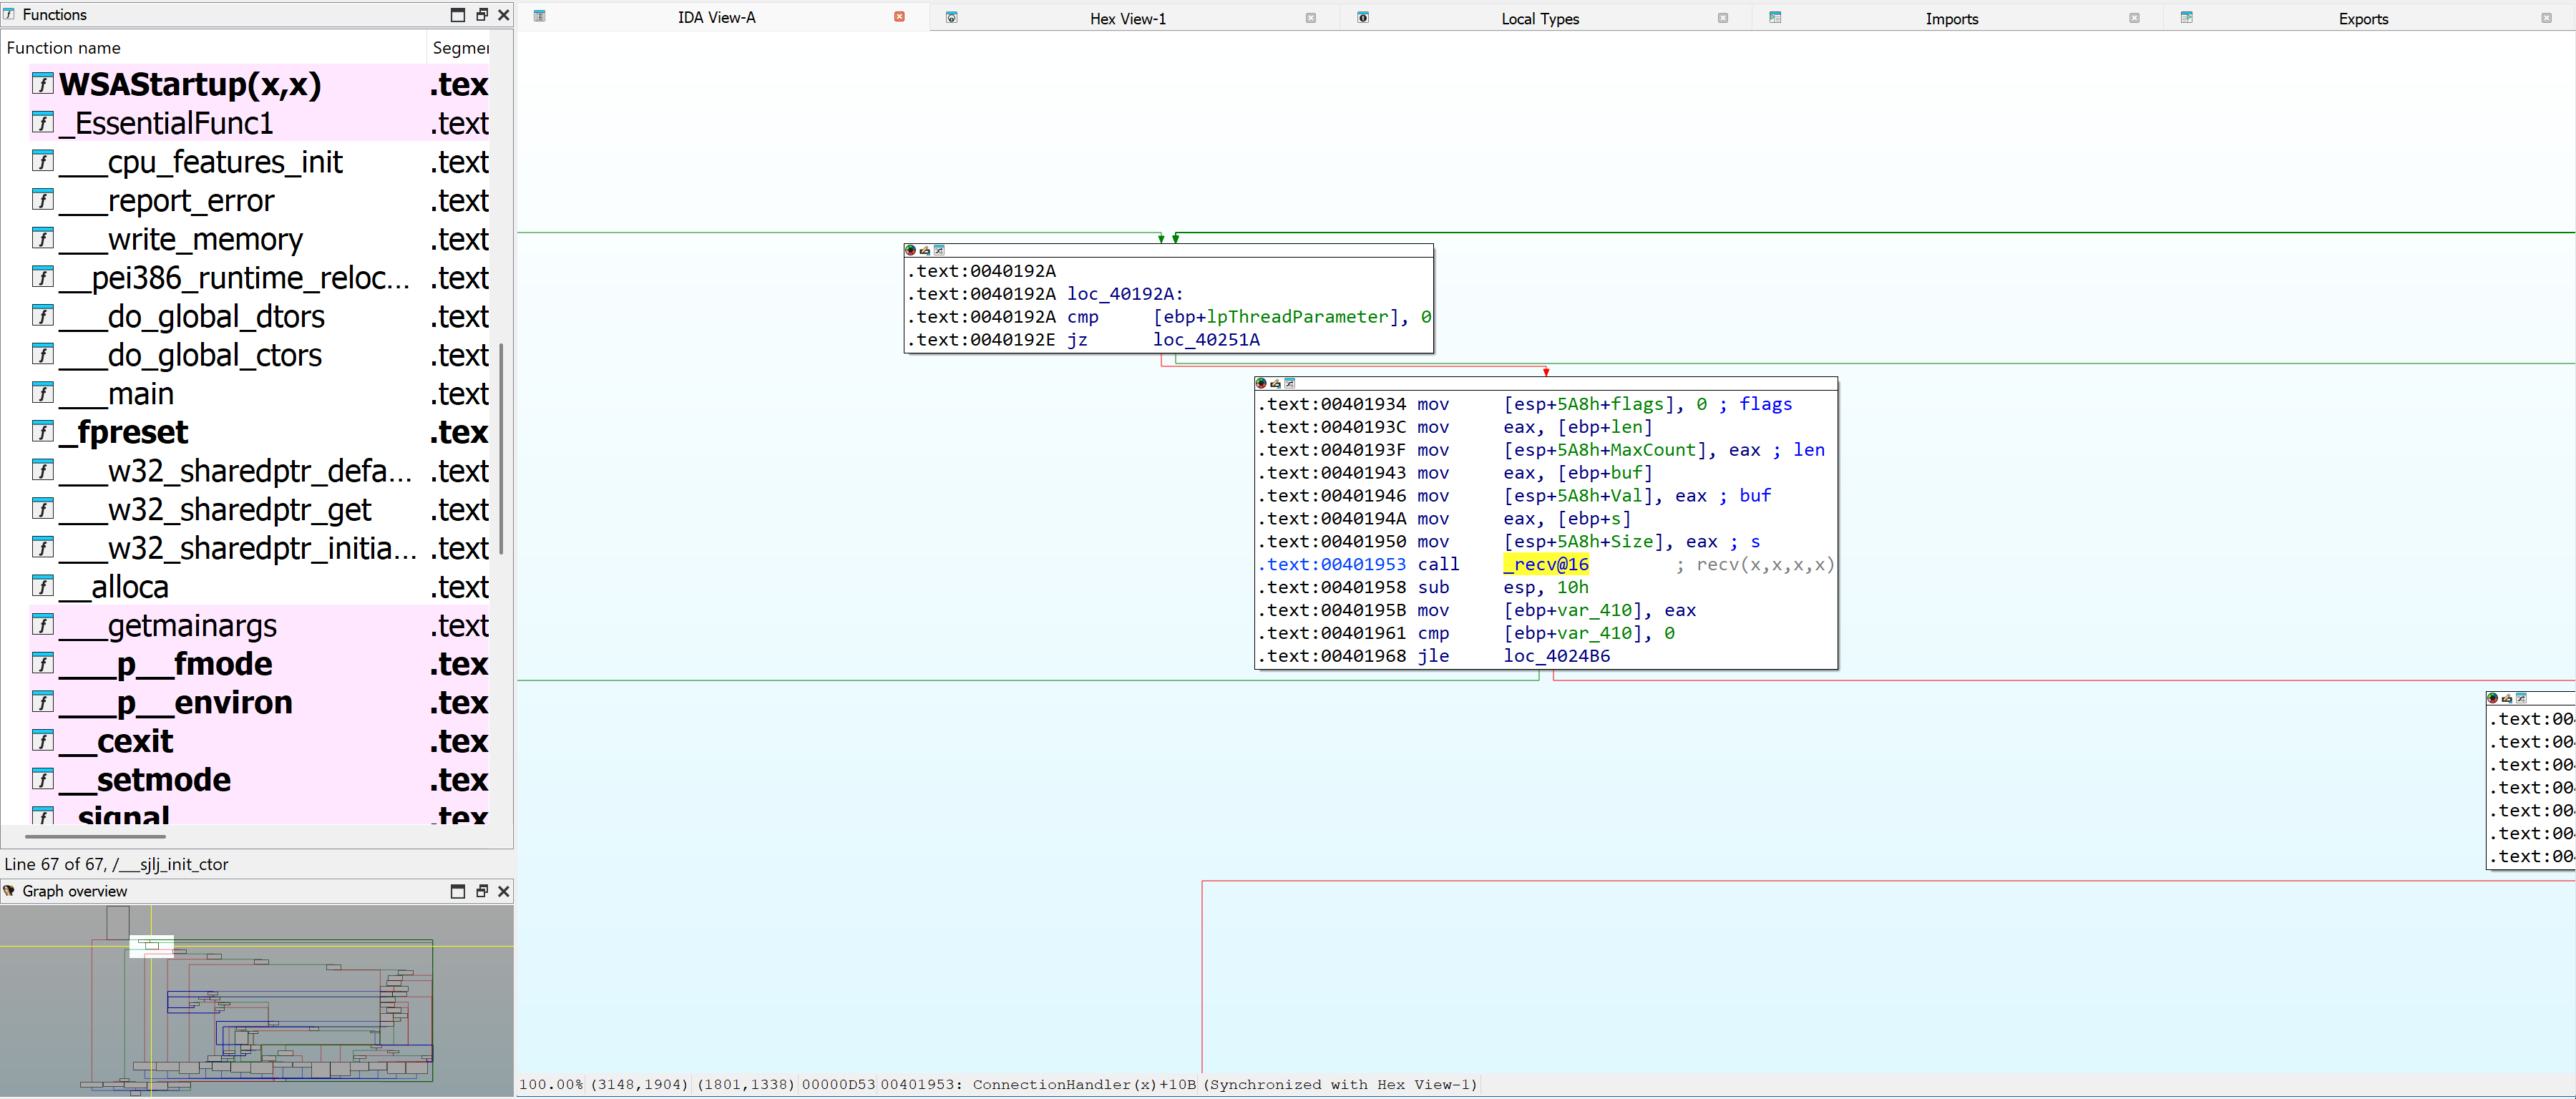The width and height of the screenshot is (2576, 1099).
Task: Close the Hex View-1 tab
Action: (1310, 17)
